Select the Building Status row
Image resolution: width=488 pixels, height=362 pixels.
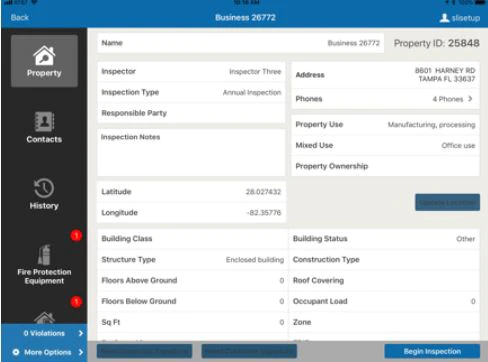coord(384,239)
